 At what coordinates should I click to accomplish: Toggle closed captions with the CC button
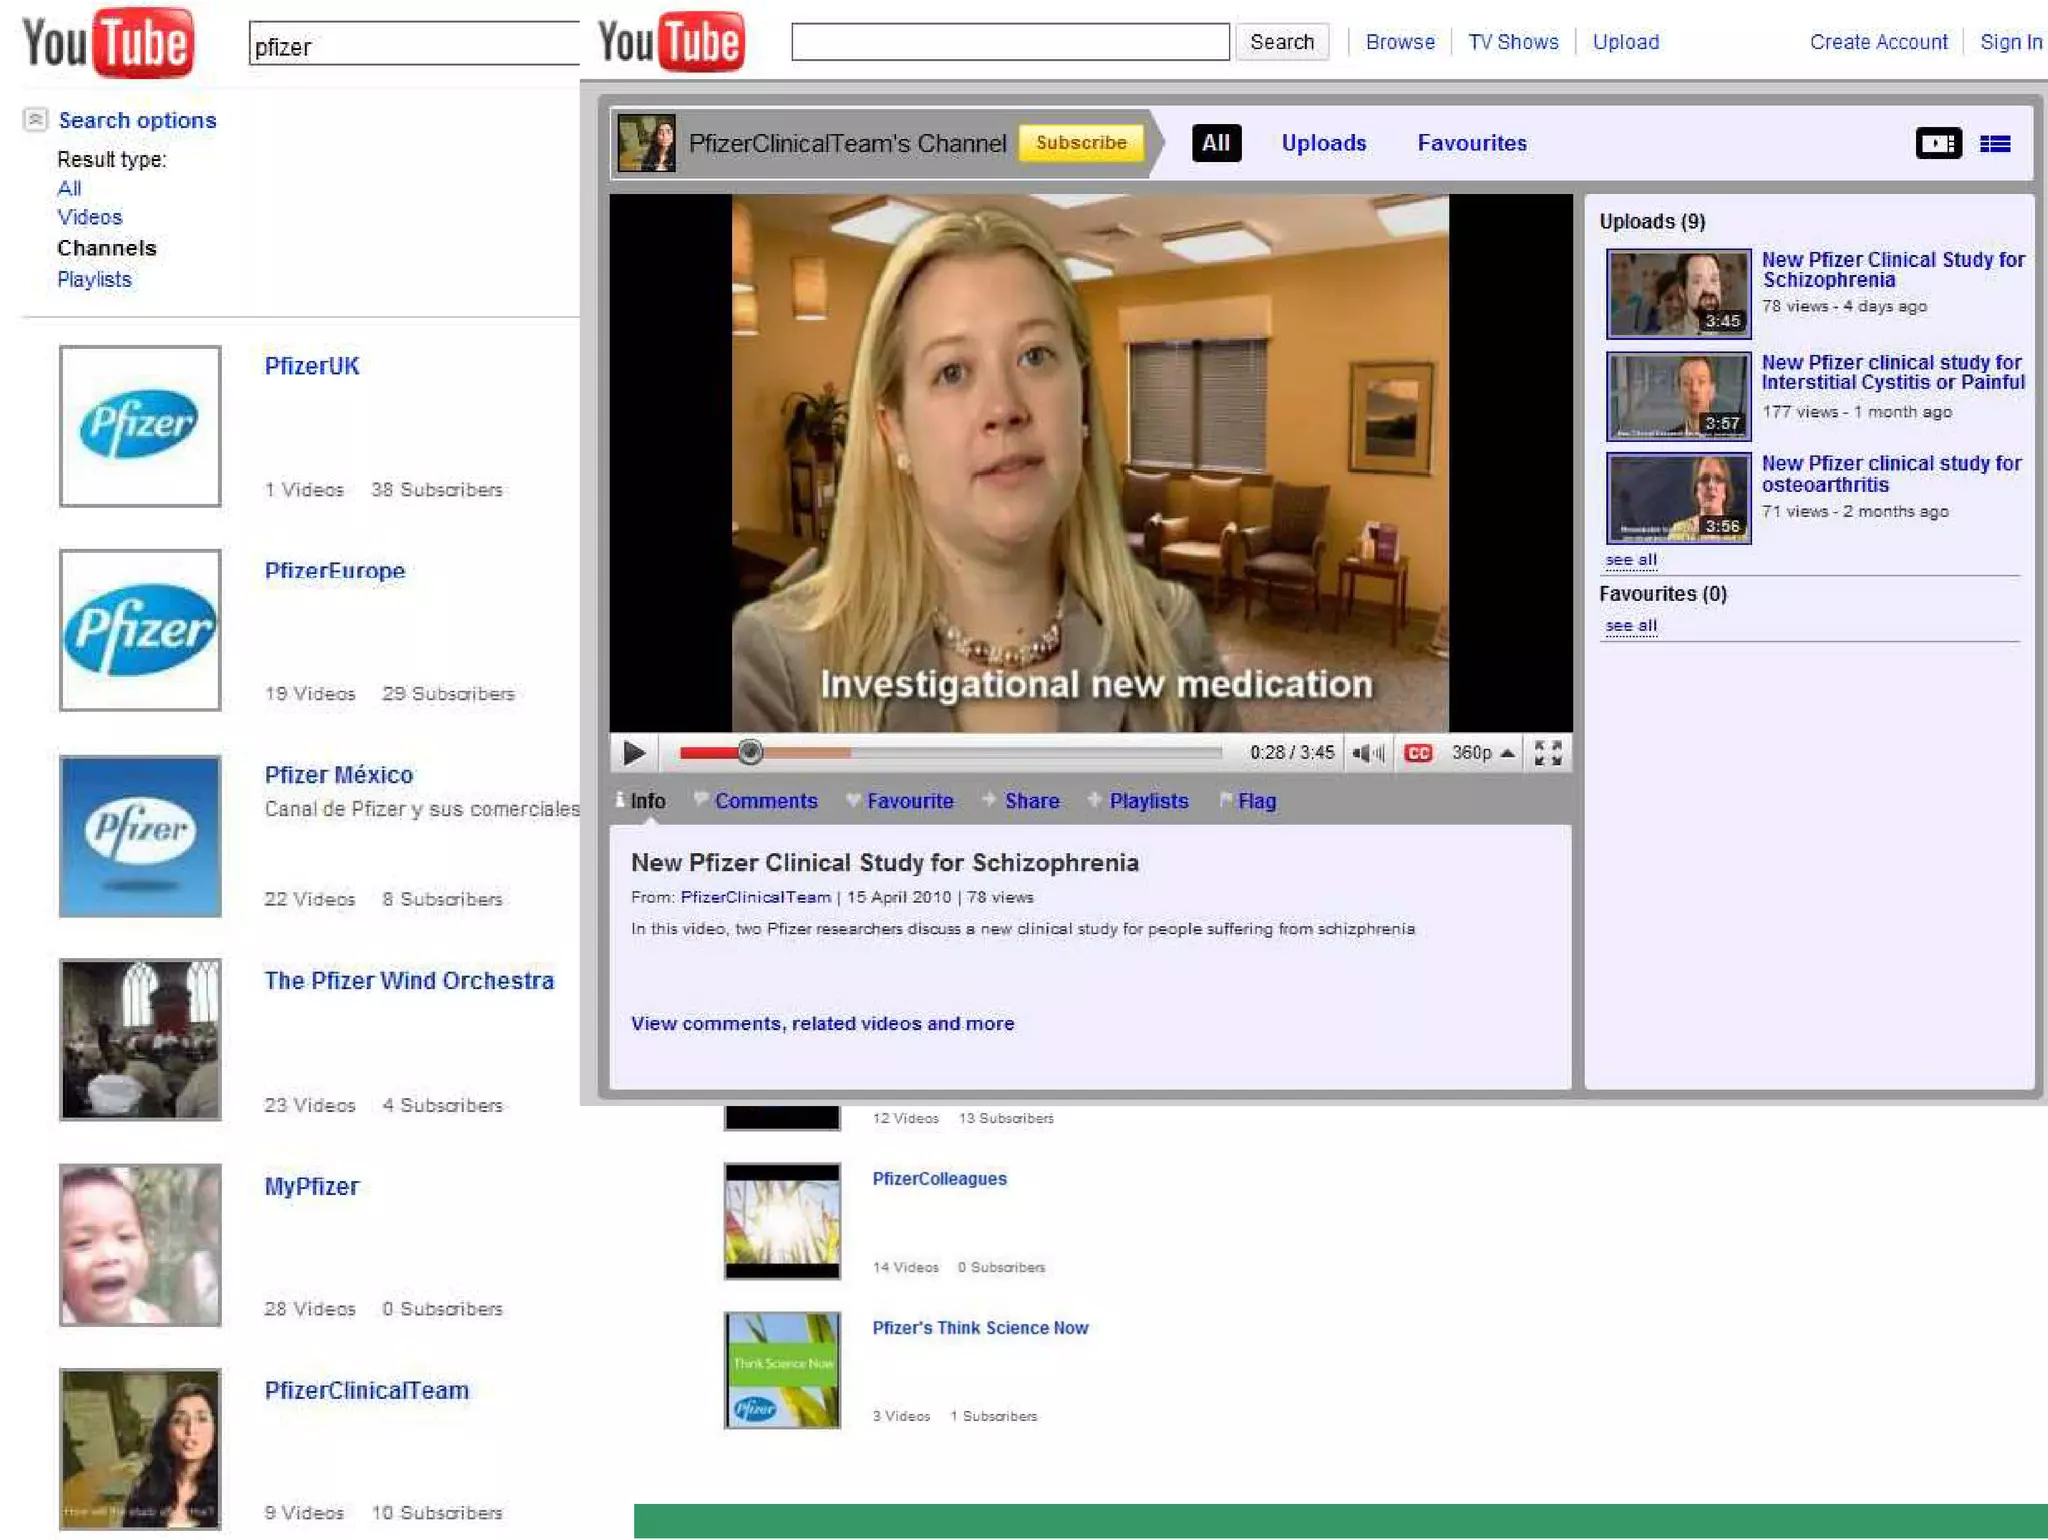coord(1418,753)
